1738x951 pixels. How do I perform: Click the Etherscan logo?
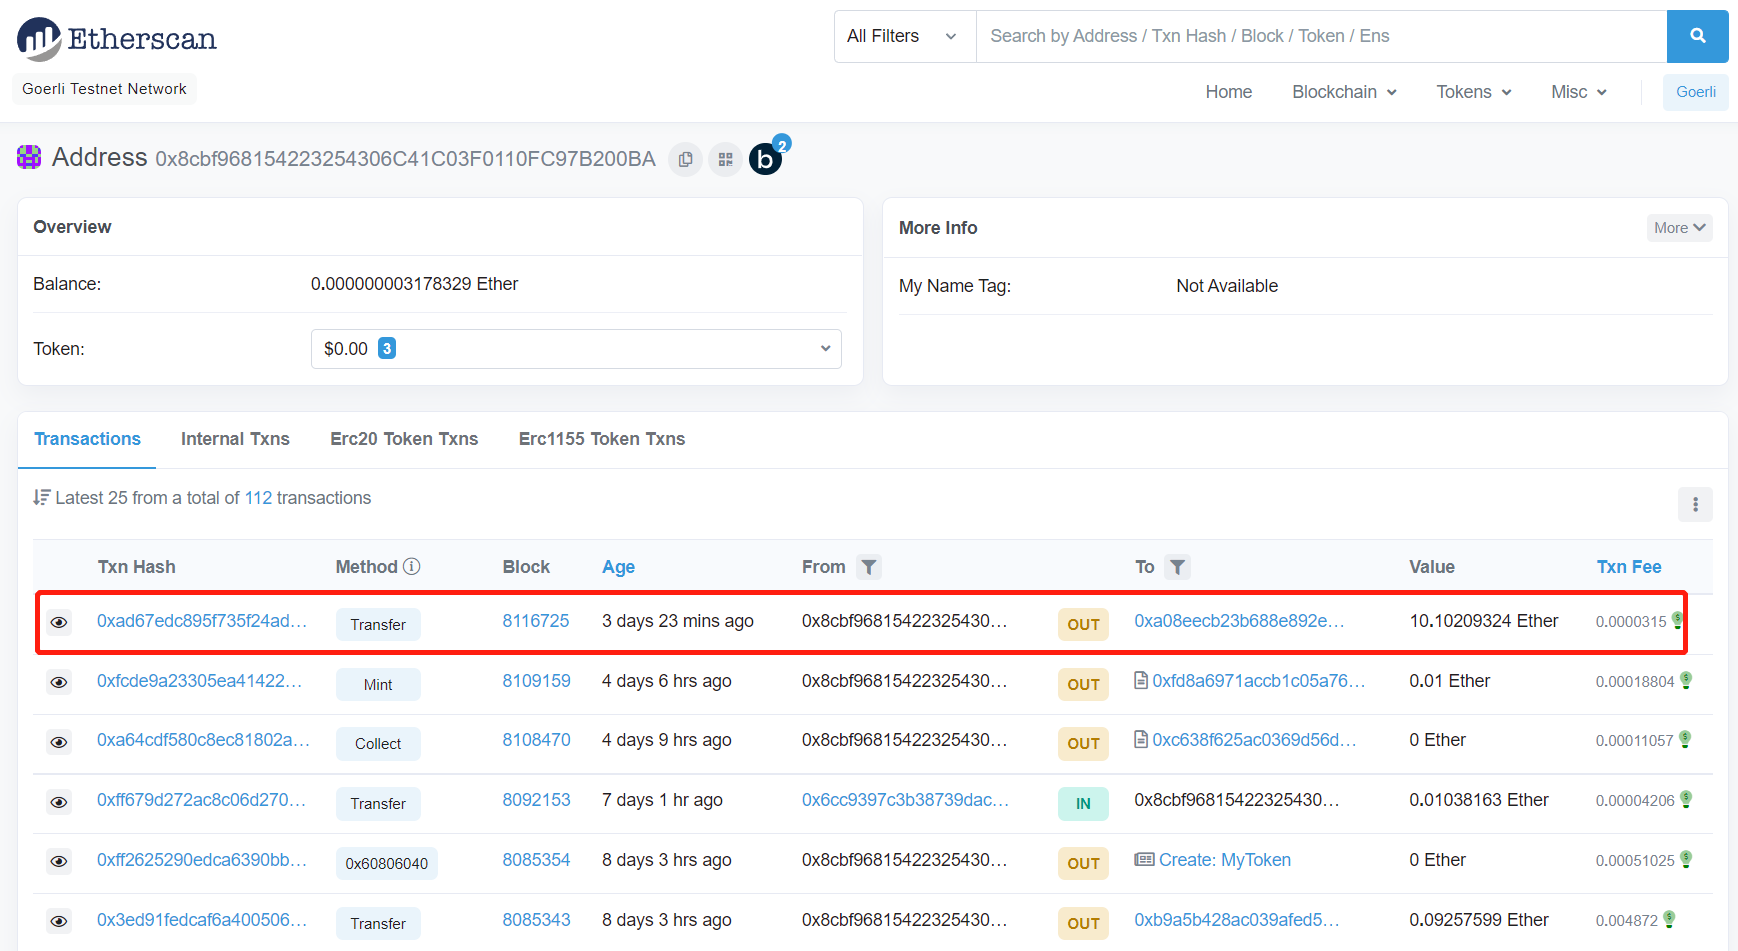116,39
